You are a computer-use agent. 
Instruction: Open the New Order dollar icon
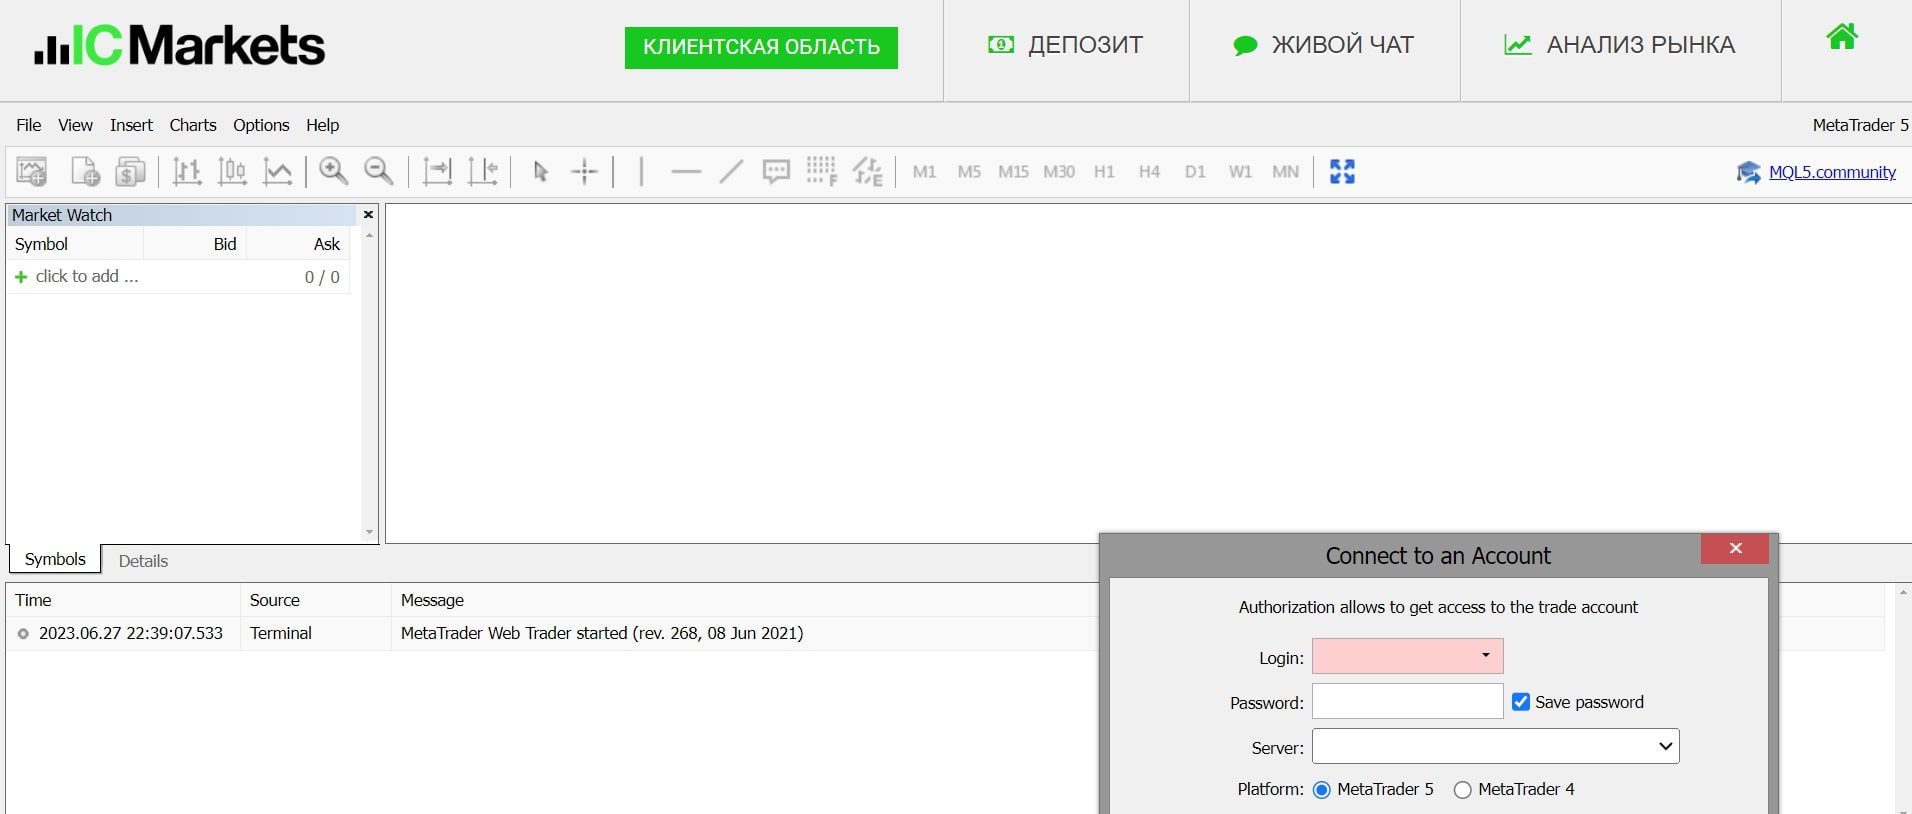(x=130, y=172)
